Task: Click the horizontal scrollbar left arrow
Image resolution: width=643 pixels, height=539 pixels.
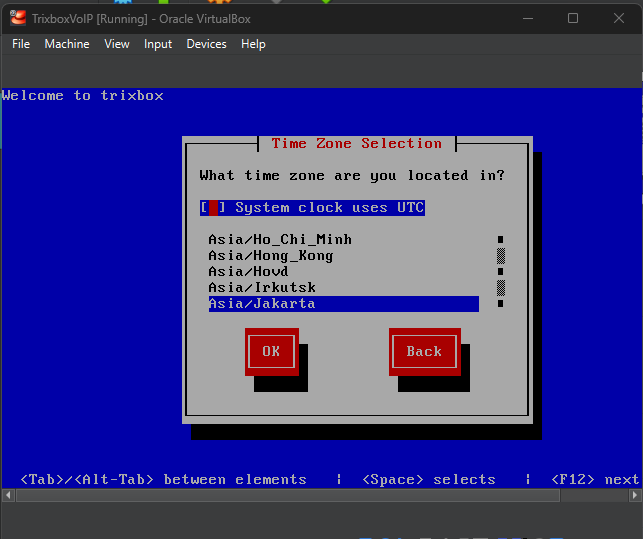Action: [8, 495]
